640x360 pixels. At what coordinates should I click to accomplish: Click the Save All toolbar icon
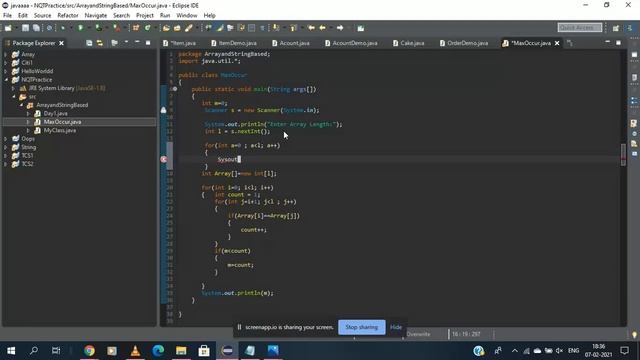36,28
